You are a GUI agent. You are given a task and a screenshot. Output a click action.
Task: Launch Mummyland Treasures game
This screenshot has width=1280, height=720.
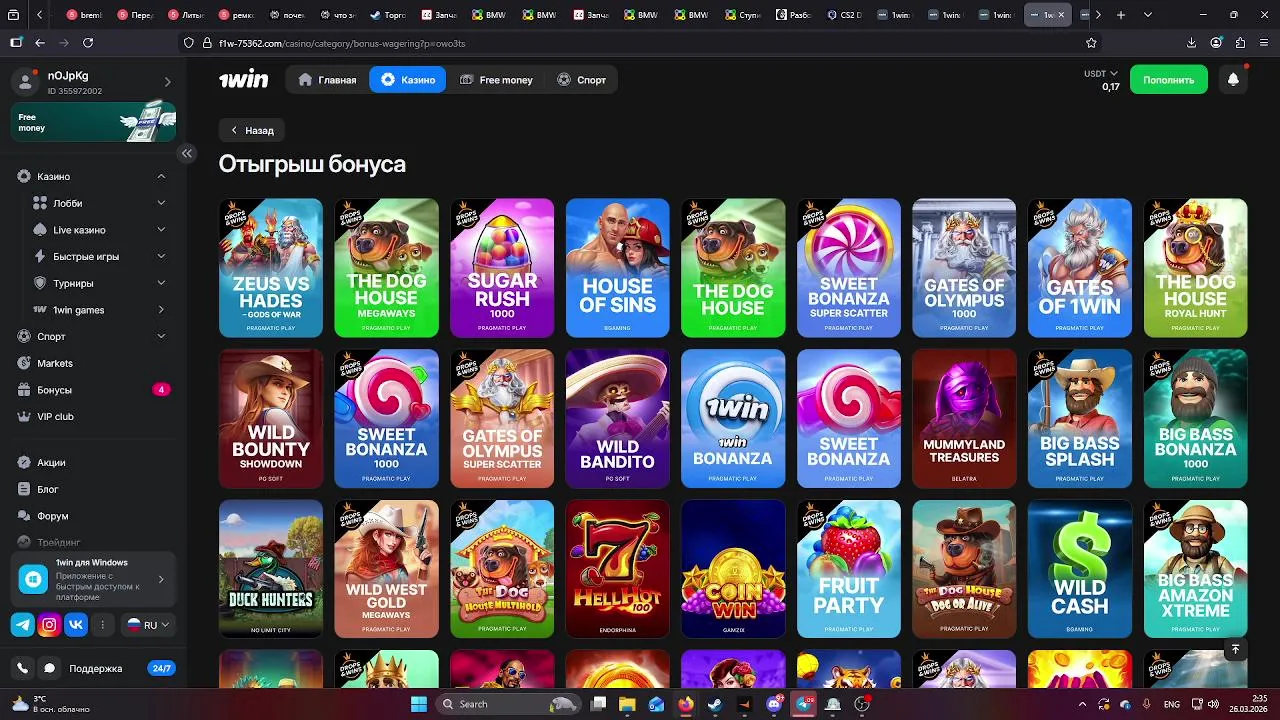pos(964,418)
